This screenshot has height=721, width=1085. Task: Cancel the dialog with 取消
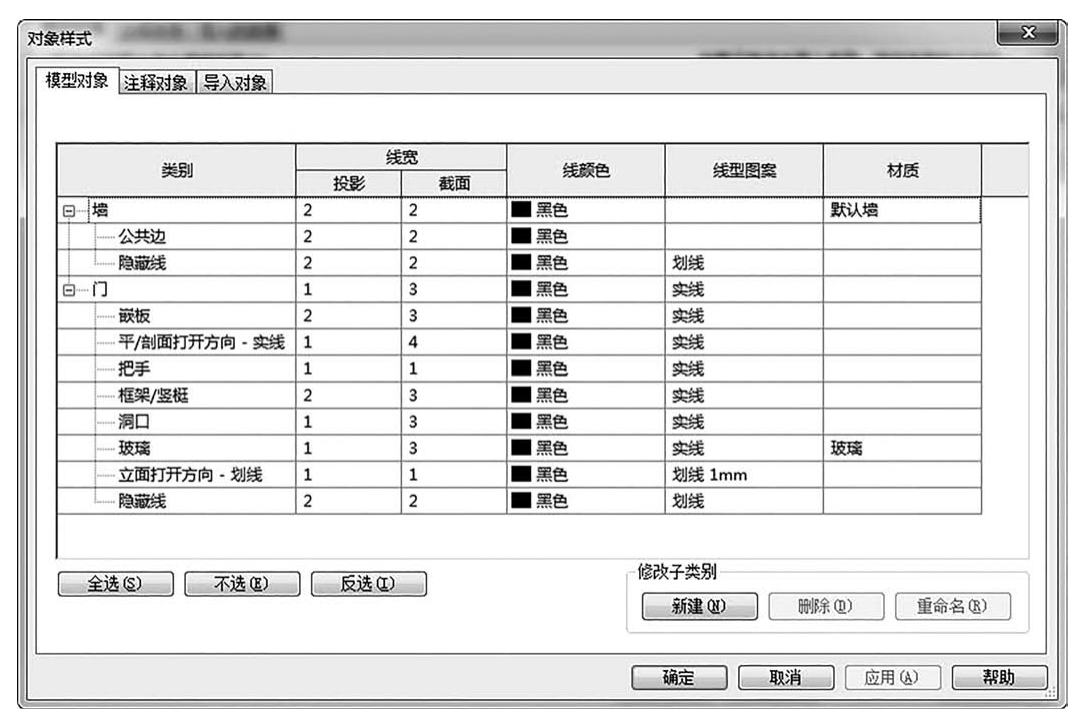[785, 678]
